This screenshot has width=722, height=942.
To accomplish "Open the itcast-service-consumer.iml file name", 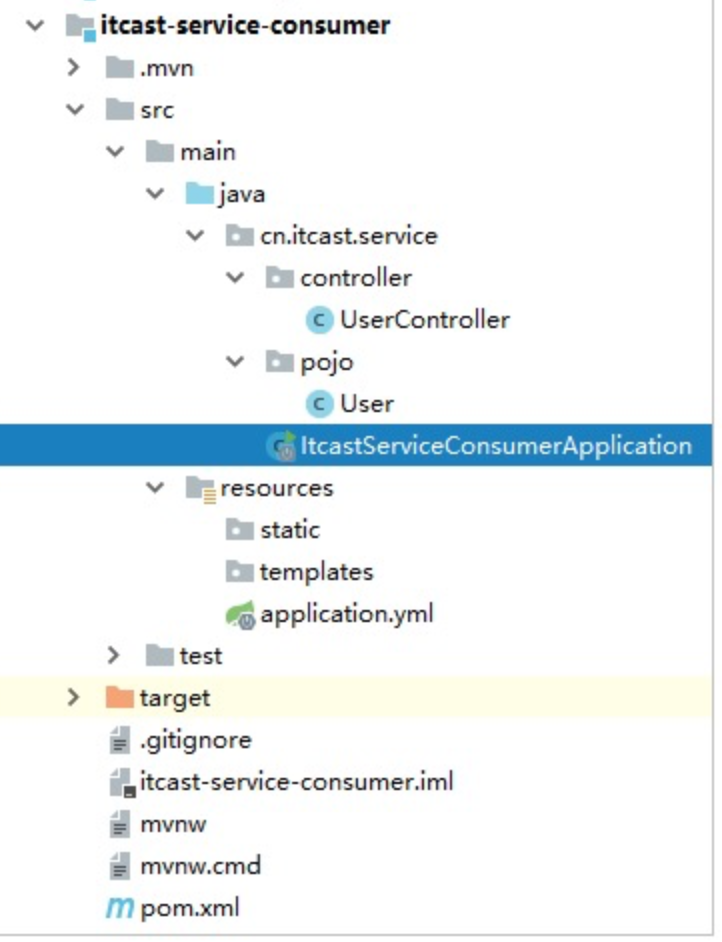I will tap(296, 782).
